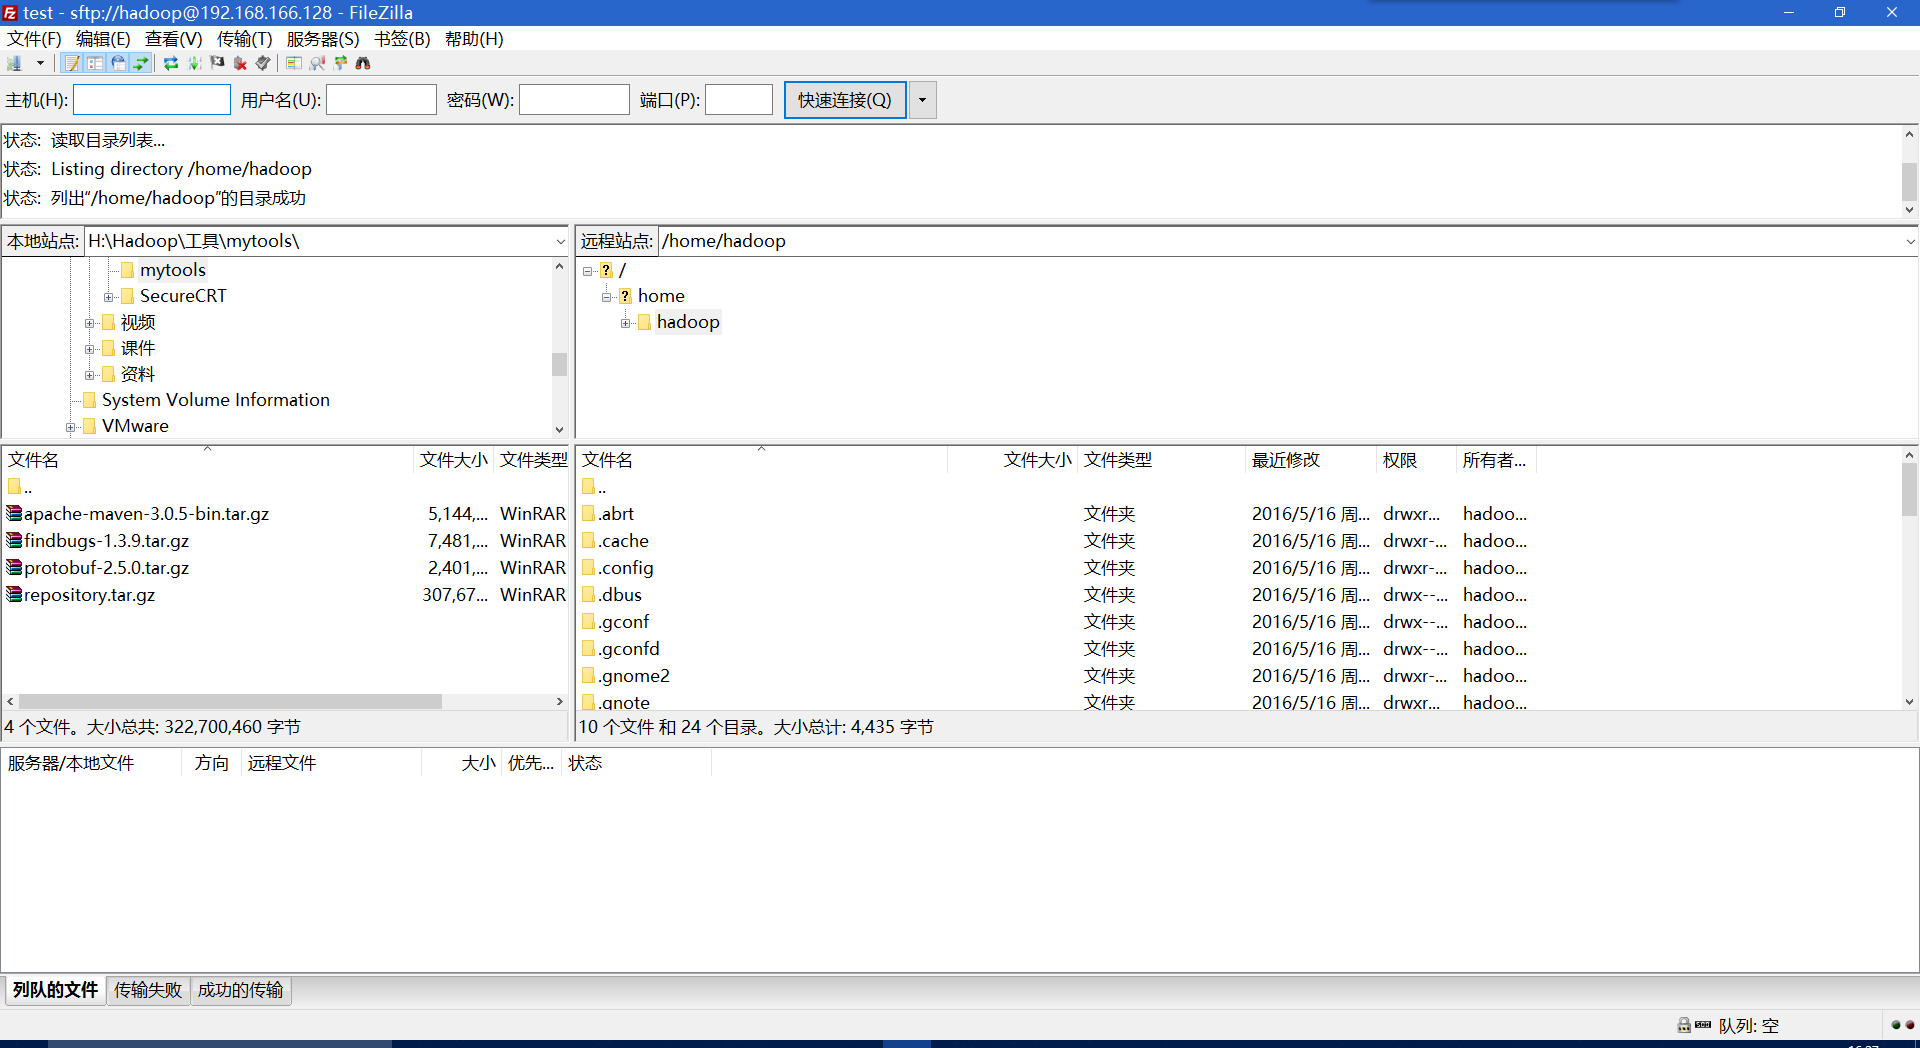
Task: Toggle the remote directory tree view
Action: (x=118, y=63)
